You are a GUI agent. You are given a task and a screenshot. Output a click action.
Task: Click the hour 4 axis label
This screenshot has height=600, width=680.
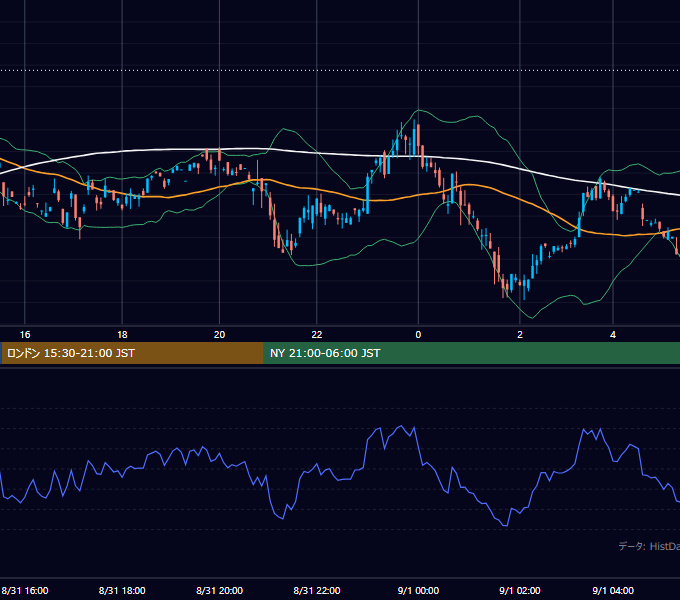tap(613, 335)
